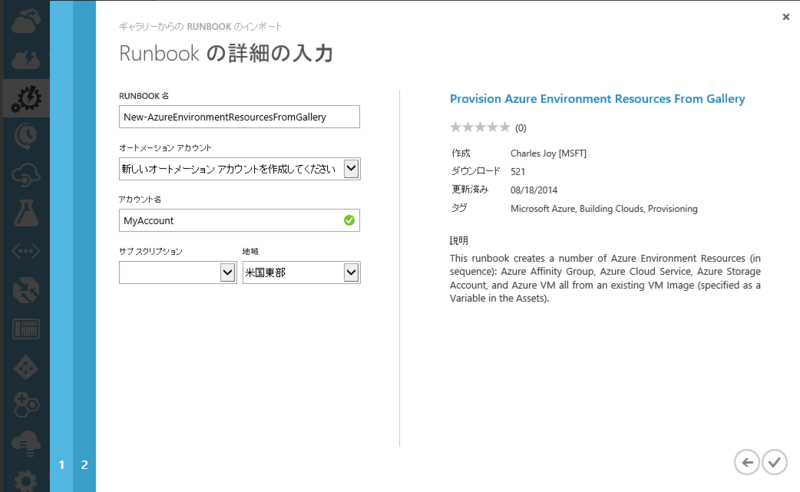This screenshot has width=800, height=492.
Task: Open the add-ons hexagons sidebar icon
Action: tap(26, 405)
